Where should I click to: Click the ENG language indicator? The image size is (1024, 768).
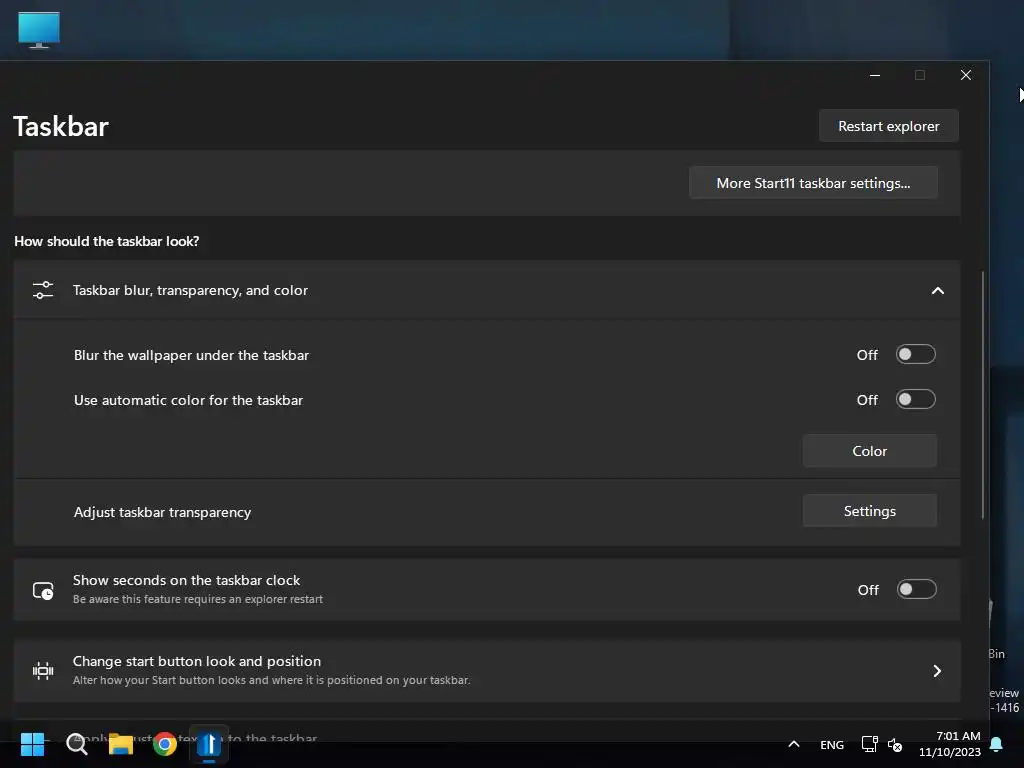pyautogui.click(x=832, y=744)
